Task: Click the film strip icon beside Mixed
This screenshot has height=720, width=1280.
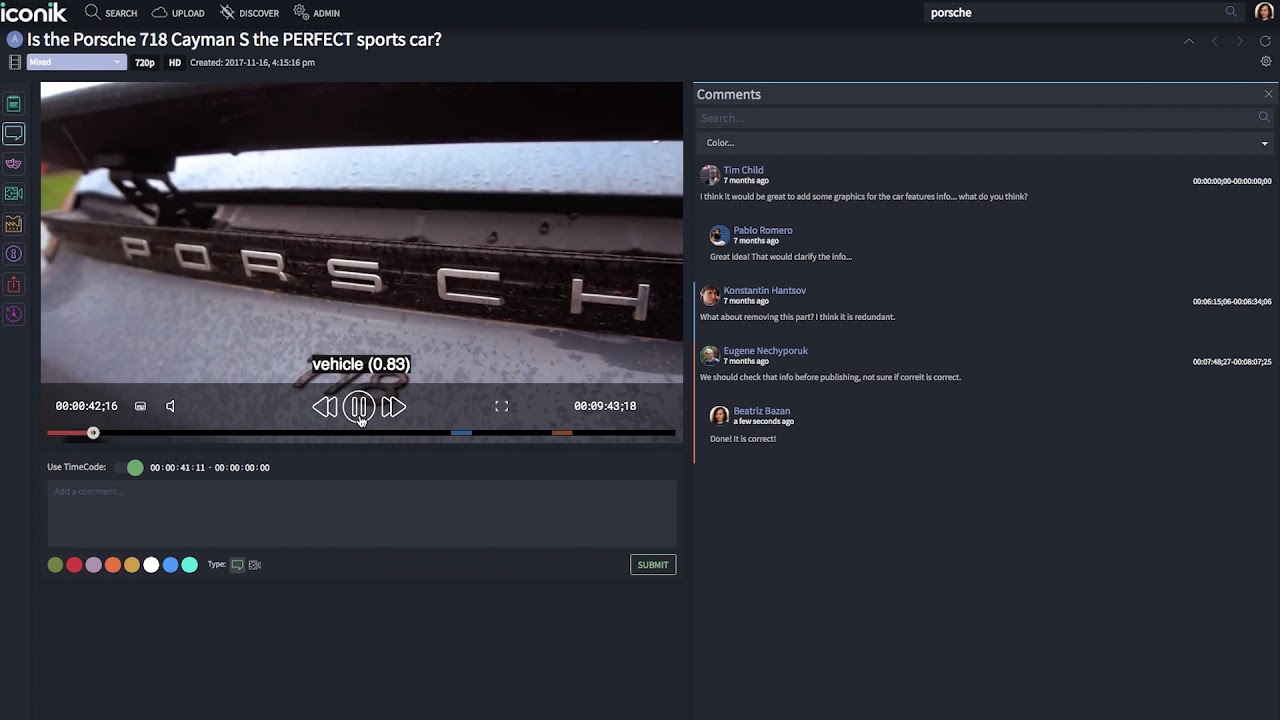Action: pyautogui.click(x=15, y=62)
